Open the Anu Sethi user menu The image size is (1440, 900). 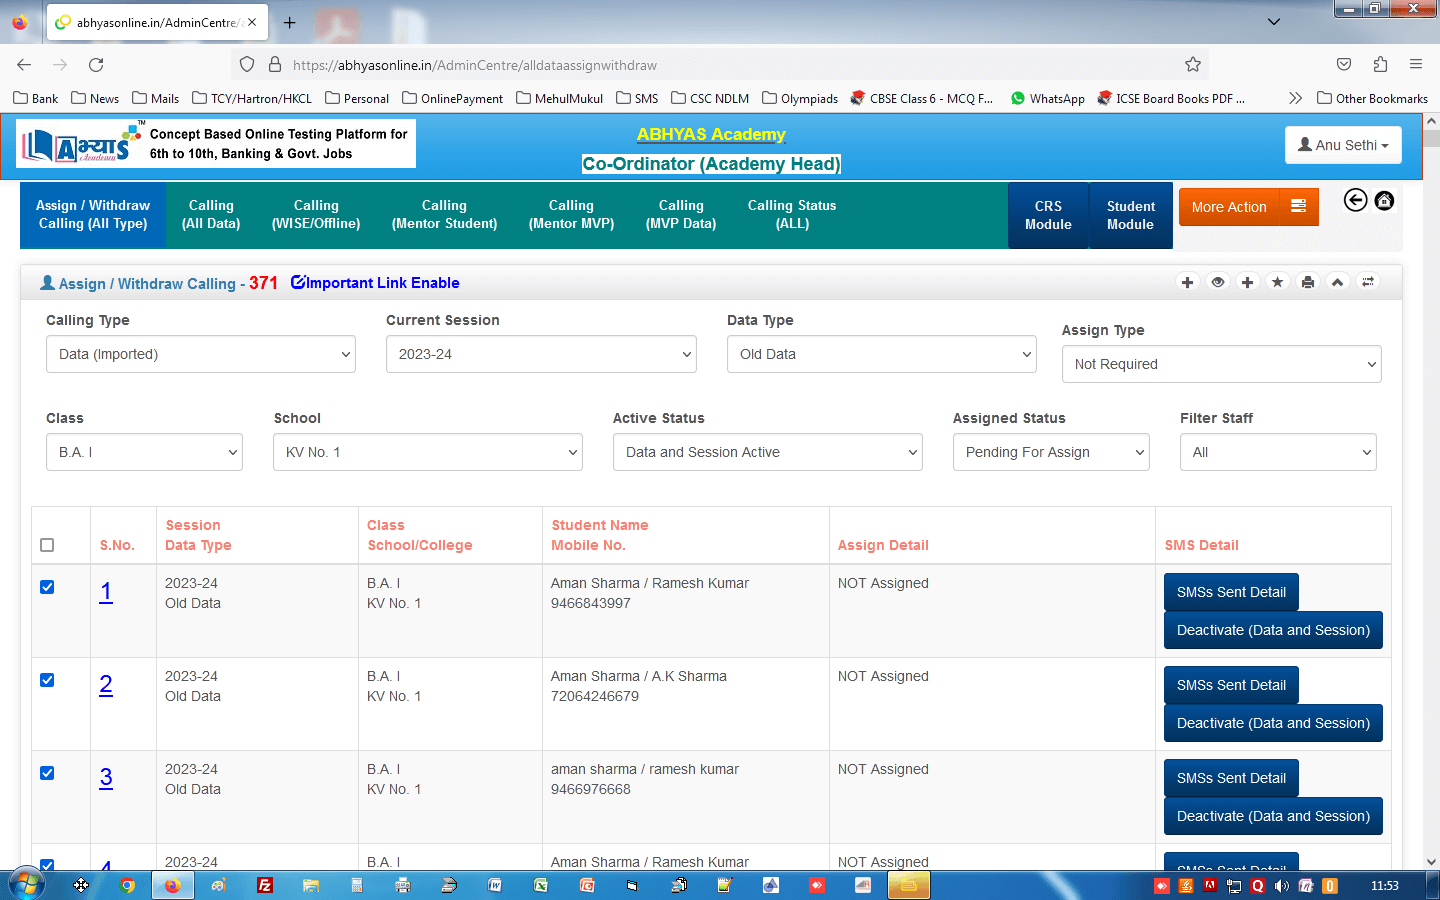[1342, 145]
